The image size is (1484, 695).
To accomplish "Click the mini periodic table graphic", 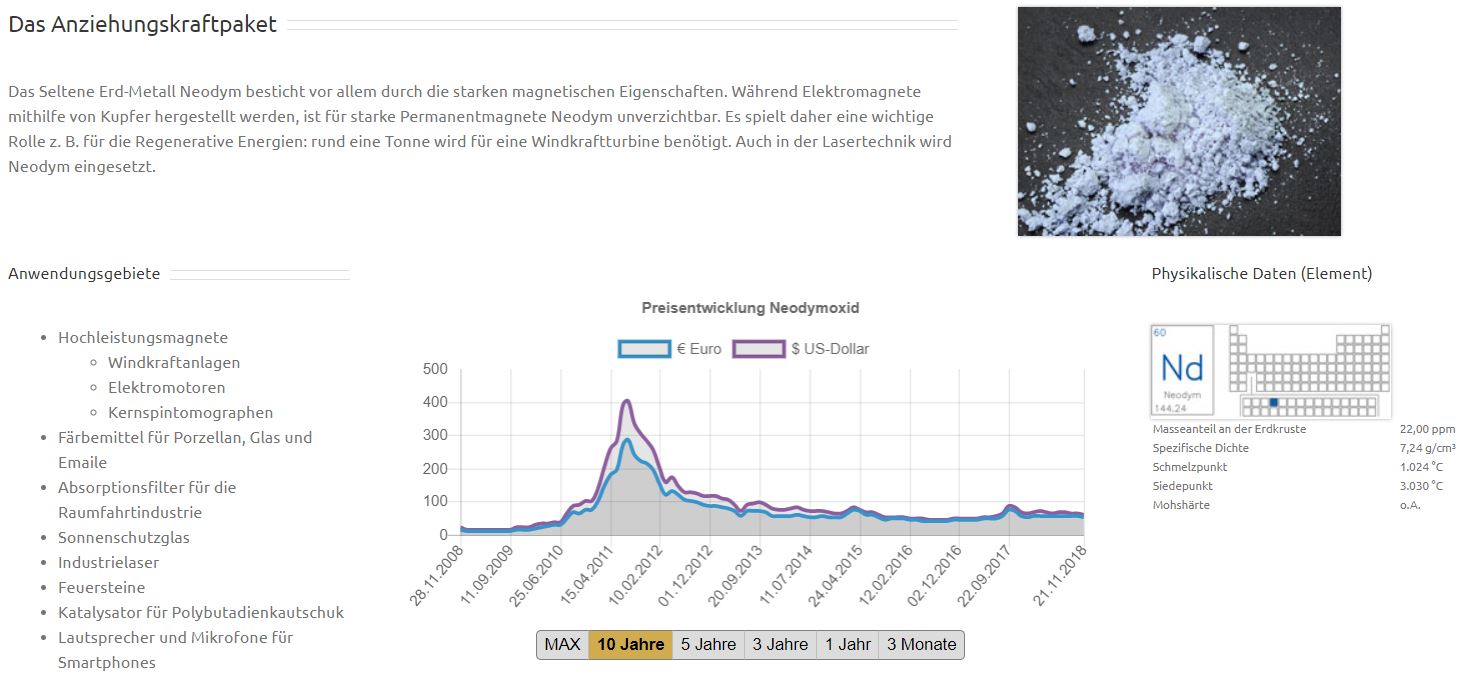I will coord(1308,370).
